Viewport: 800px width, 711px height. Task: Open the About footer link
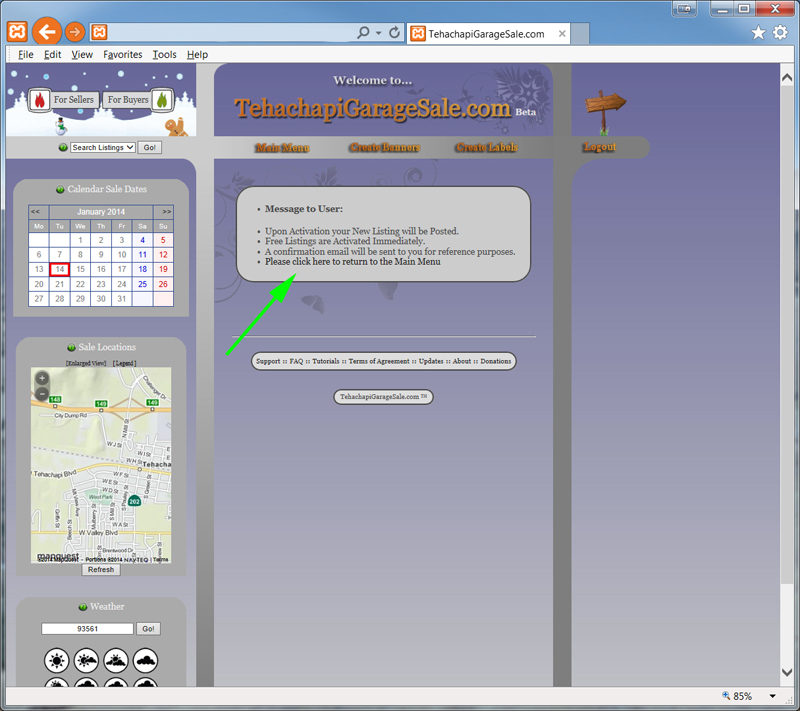coord(462,361)
